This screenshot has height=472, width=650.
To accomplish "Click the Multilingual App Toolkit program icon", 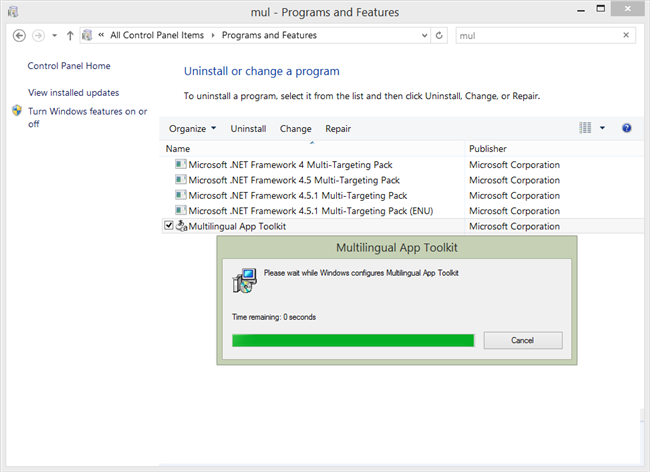I will (181, 226).
